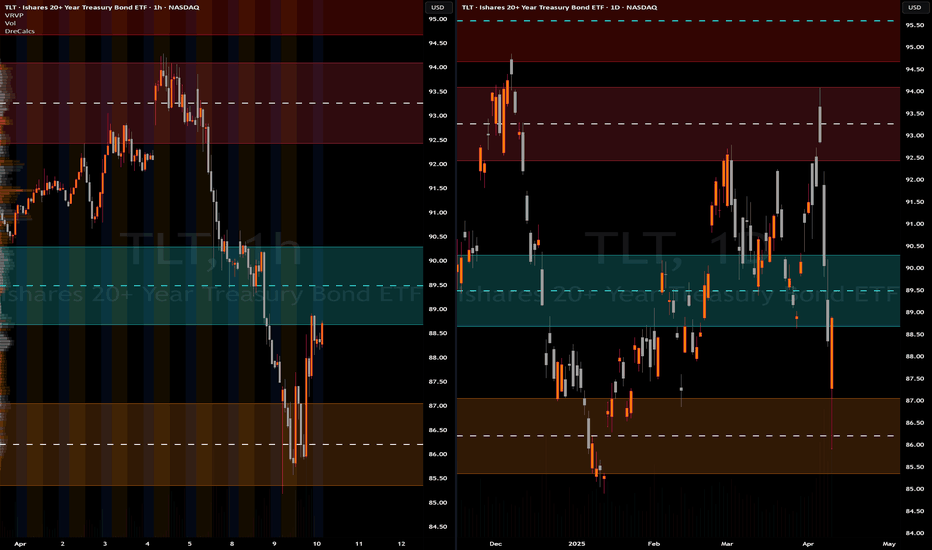This screenshot has width=932, height=550.
Task: Click the 92.00 price label on the 1h chart axis
Action: coord(438,164)
